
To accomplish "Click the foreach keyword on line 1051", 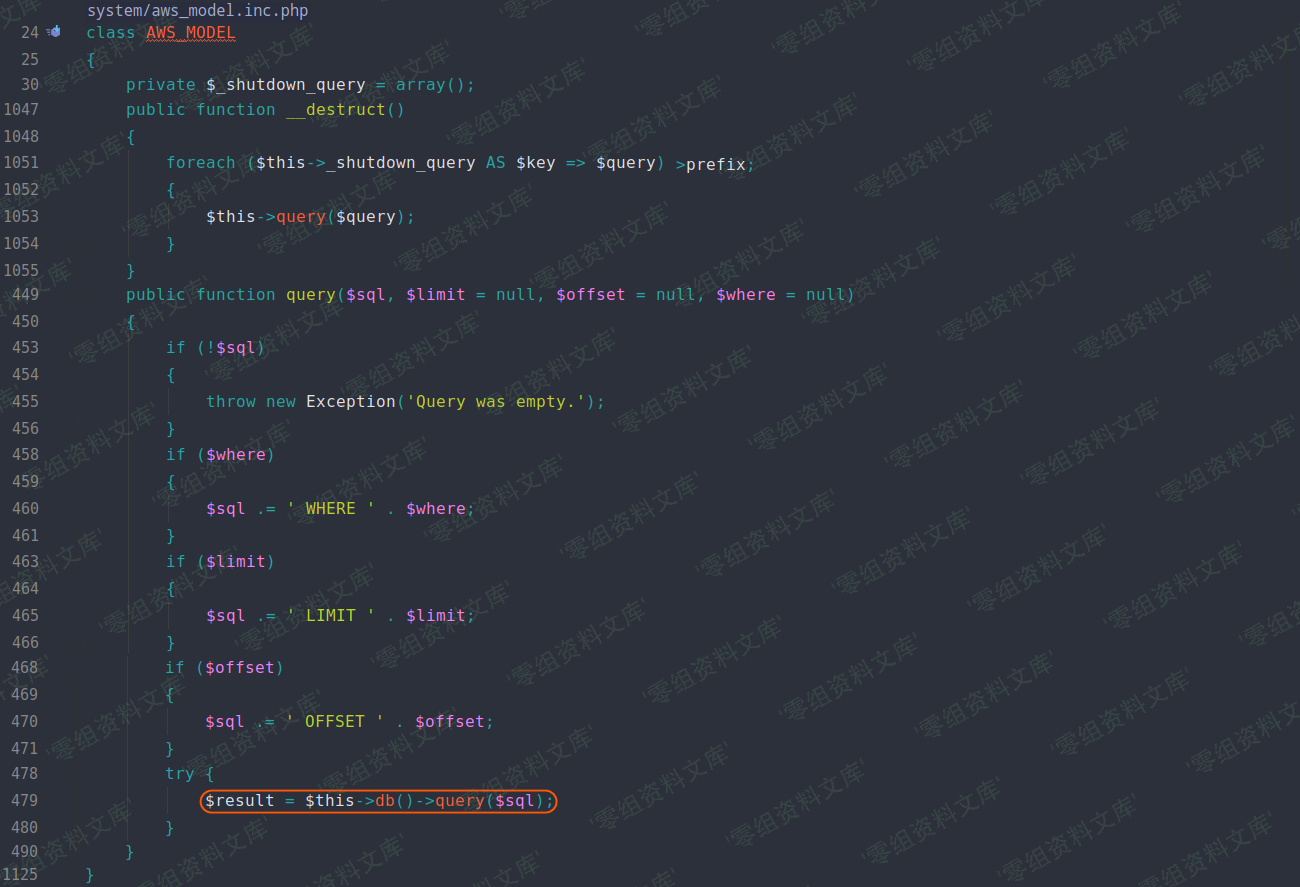I will click(x=200, y=162).
